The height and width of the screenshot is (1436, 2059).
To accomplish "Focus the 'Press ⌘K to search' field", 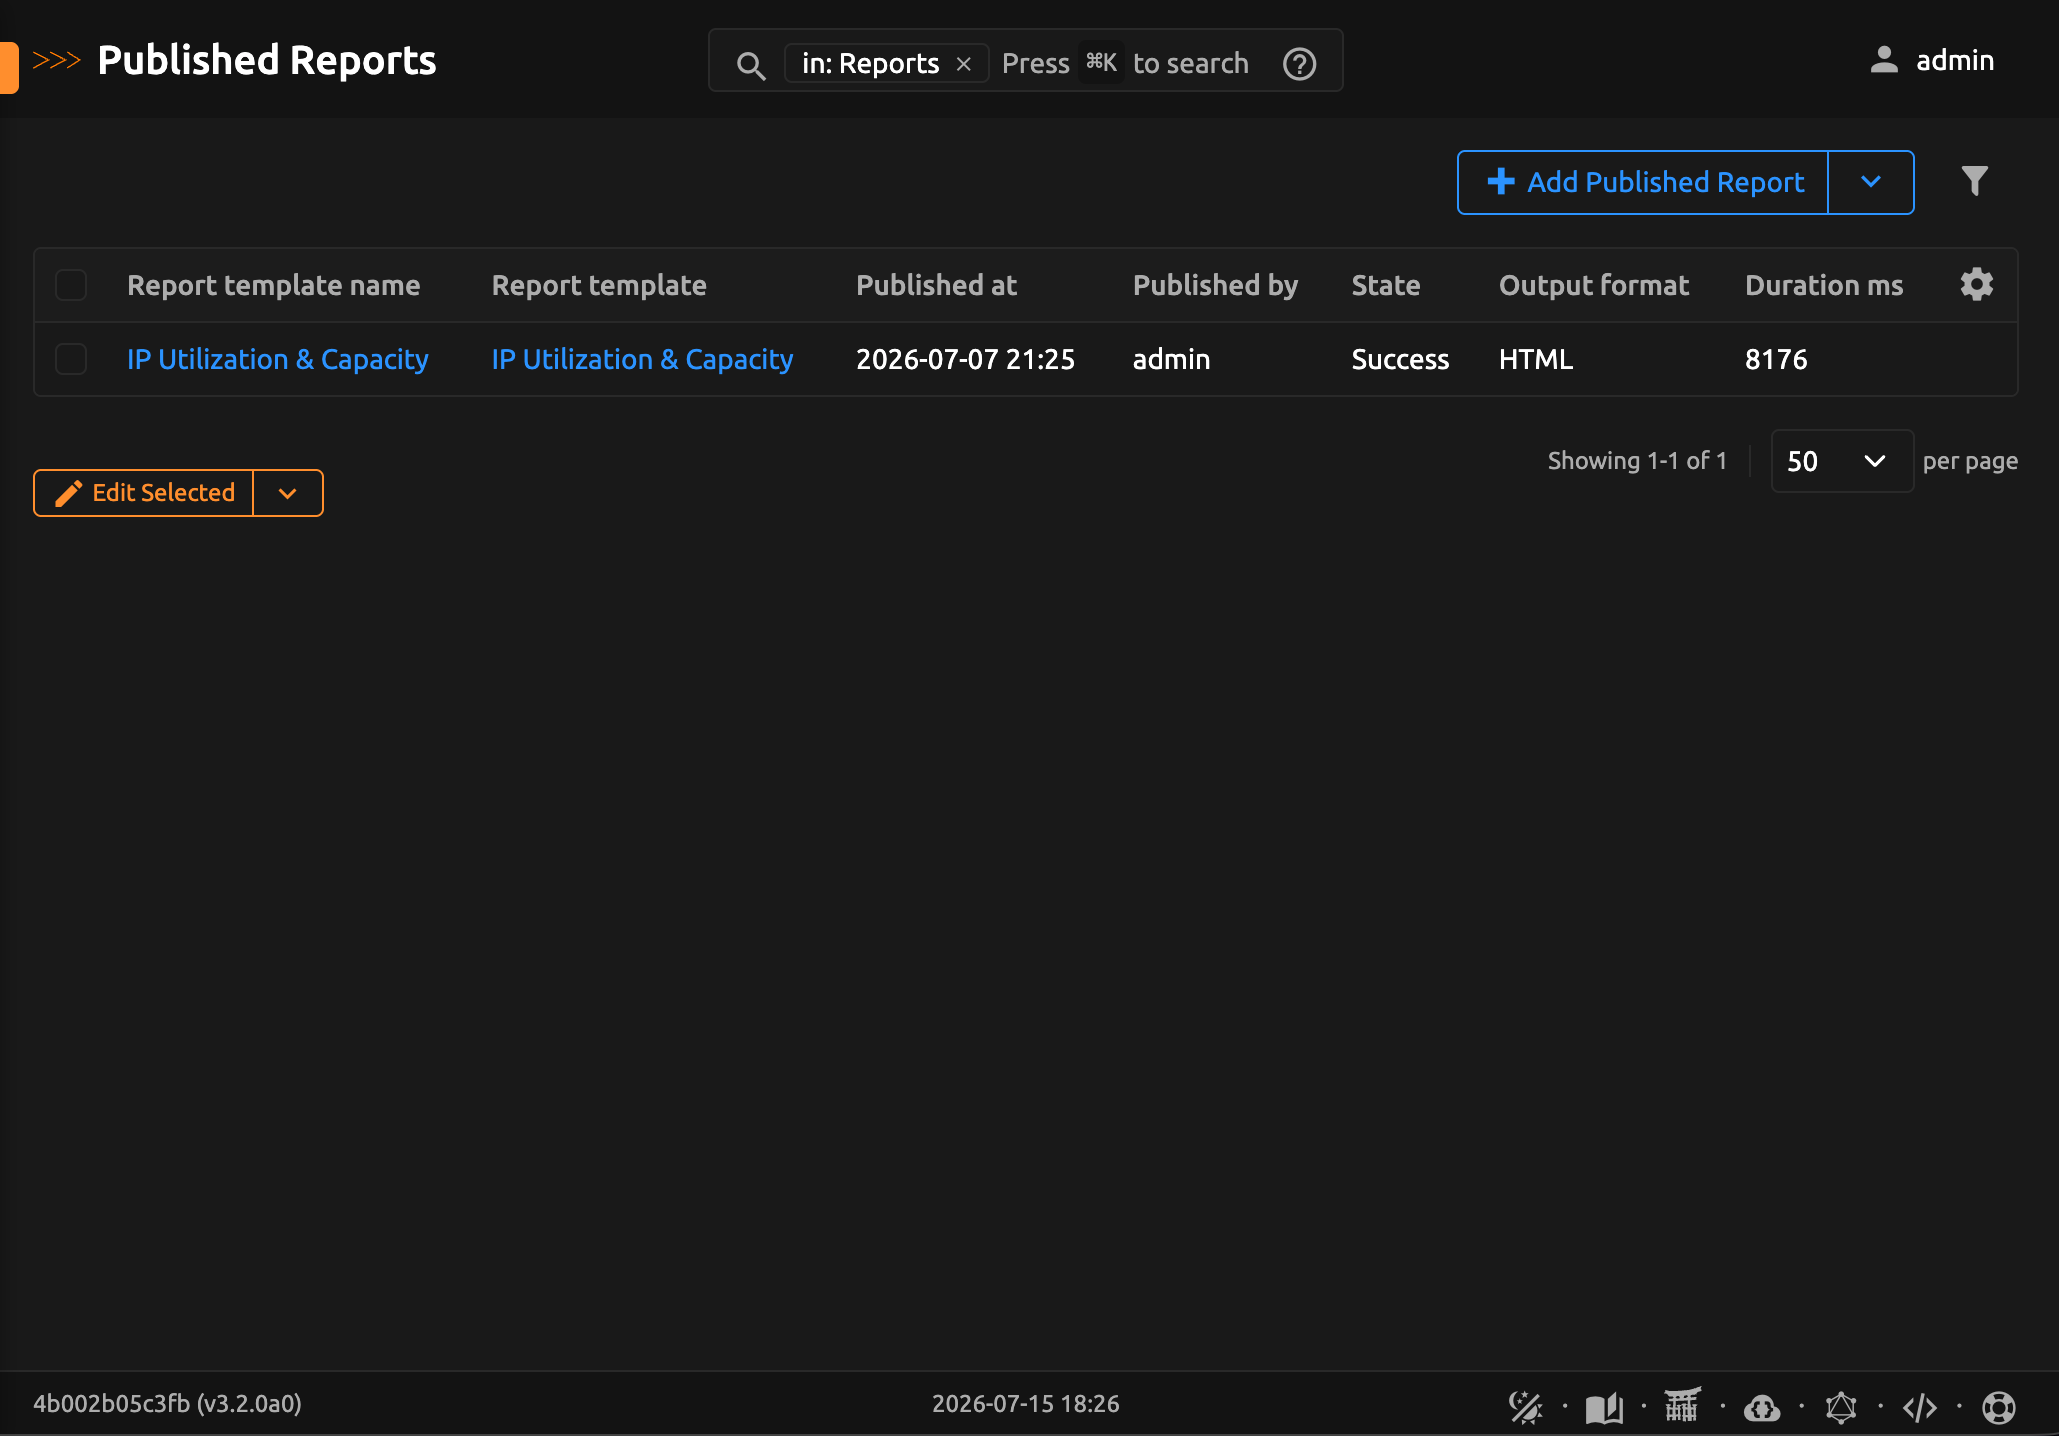I will (1125, 64).
